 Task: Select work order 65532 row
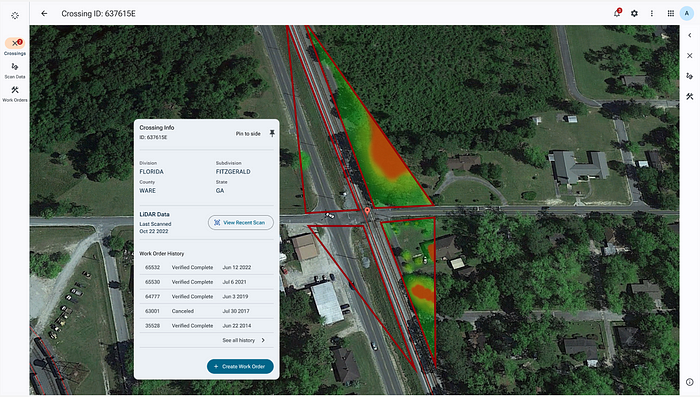206,267
